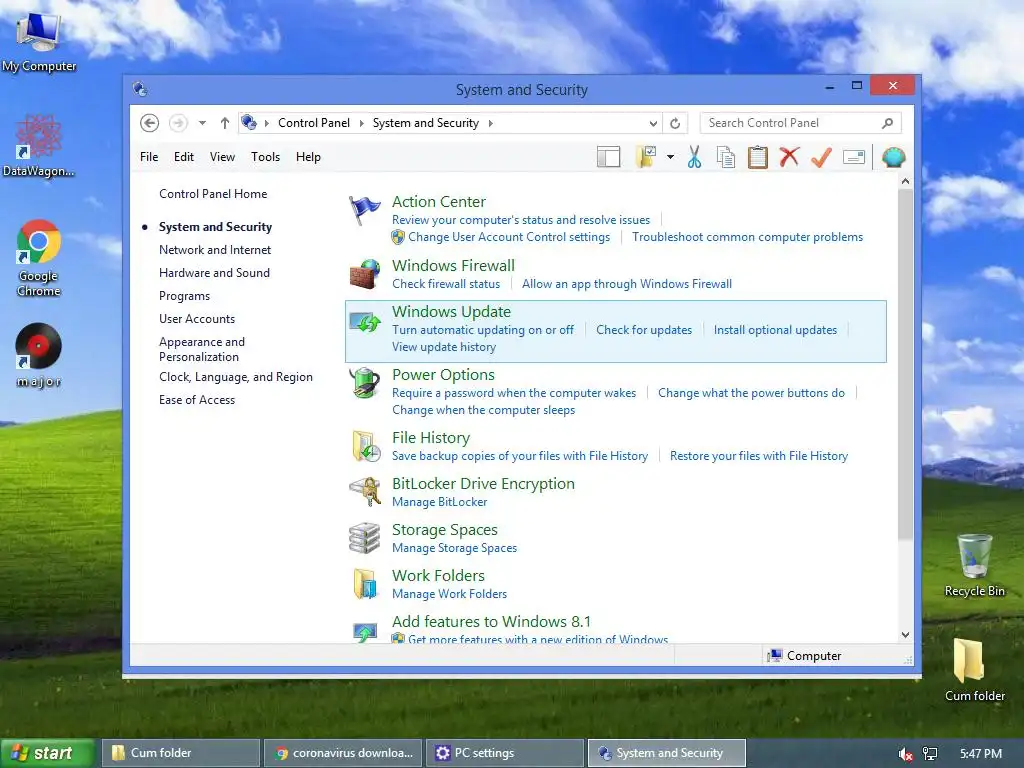Open the Tools menu
The width and height of the screenshot is (1024, 768).
(265, 157)
